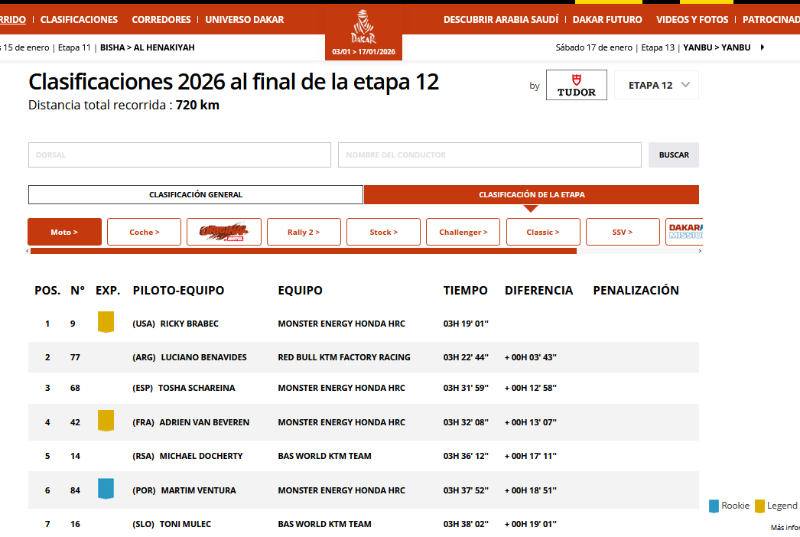Open the Original by Motul category
Image resolution: width=800 pixels, height=537 pixels.
[224, 232]
